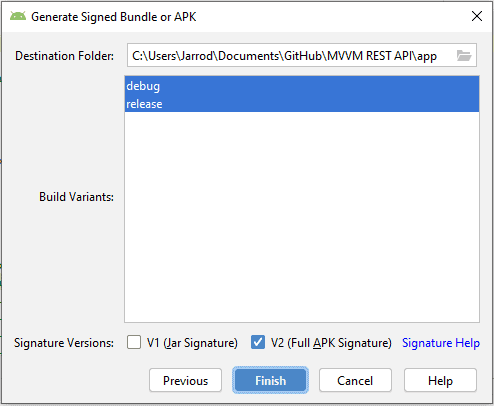Click the 'Destination Folder:' label
This screenshot has height=406, width=494.
64,56
